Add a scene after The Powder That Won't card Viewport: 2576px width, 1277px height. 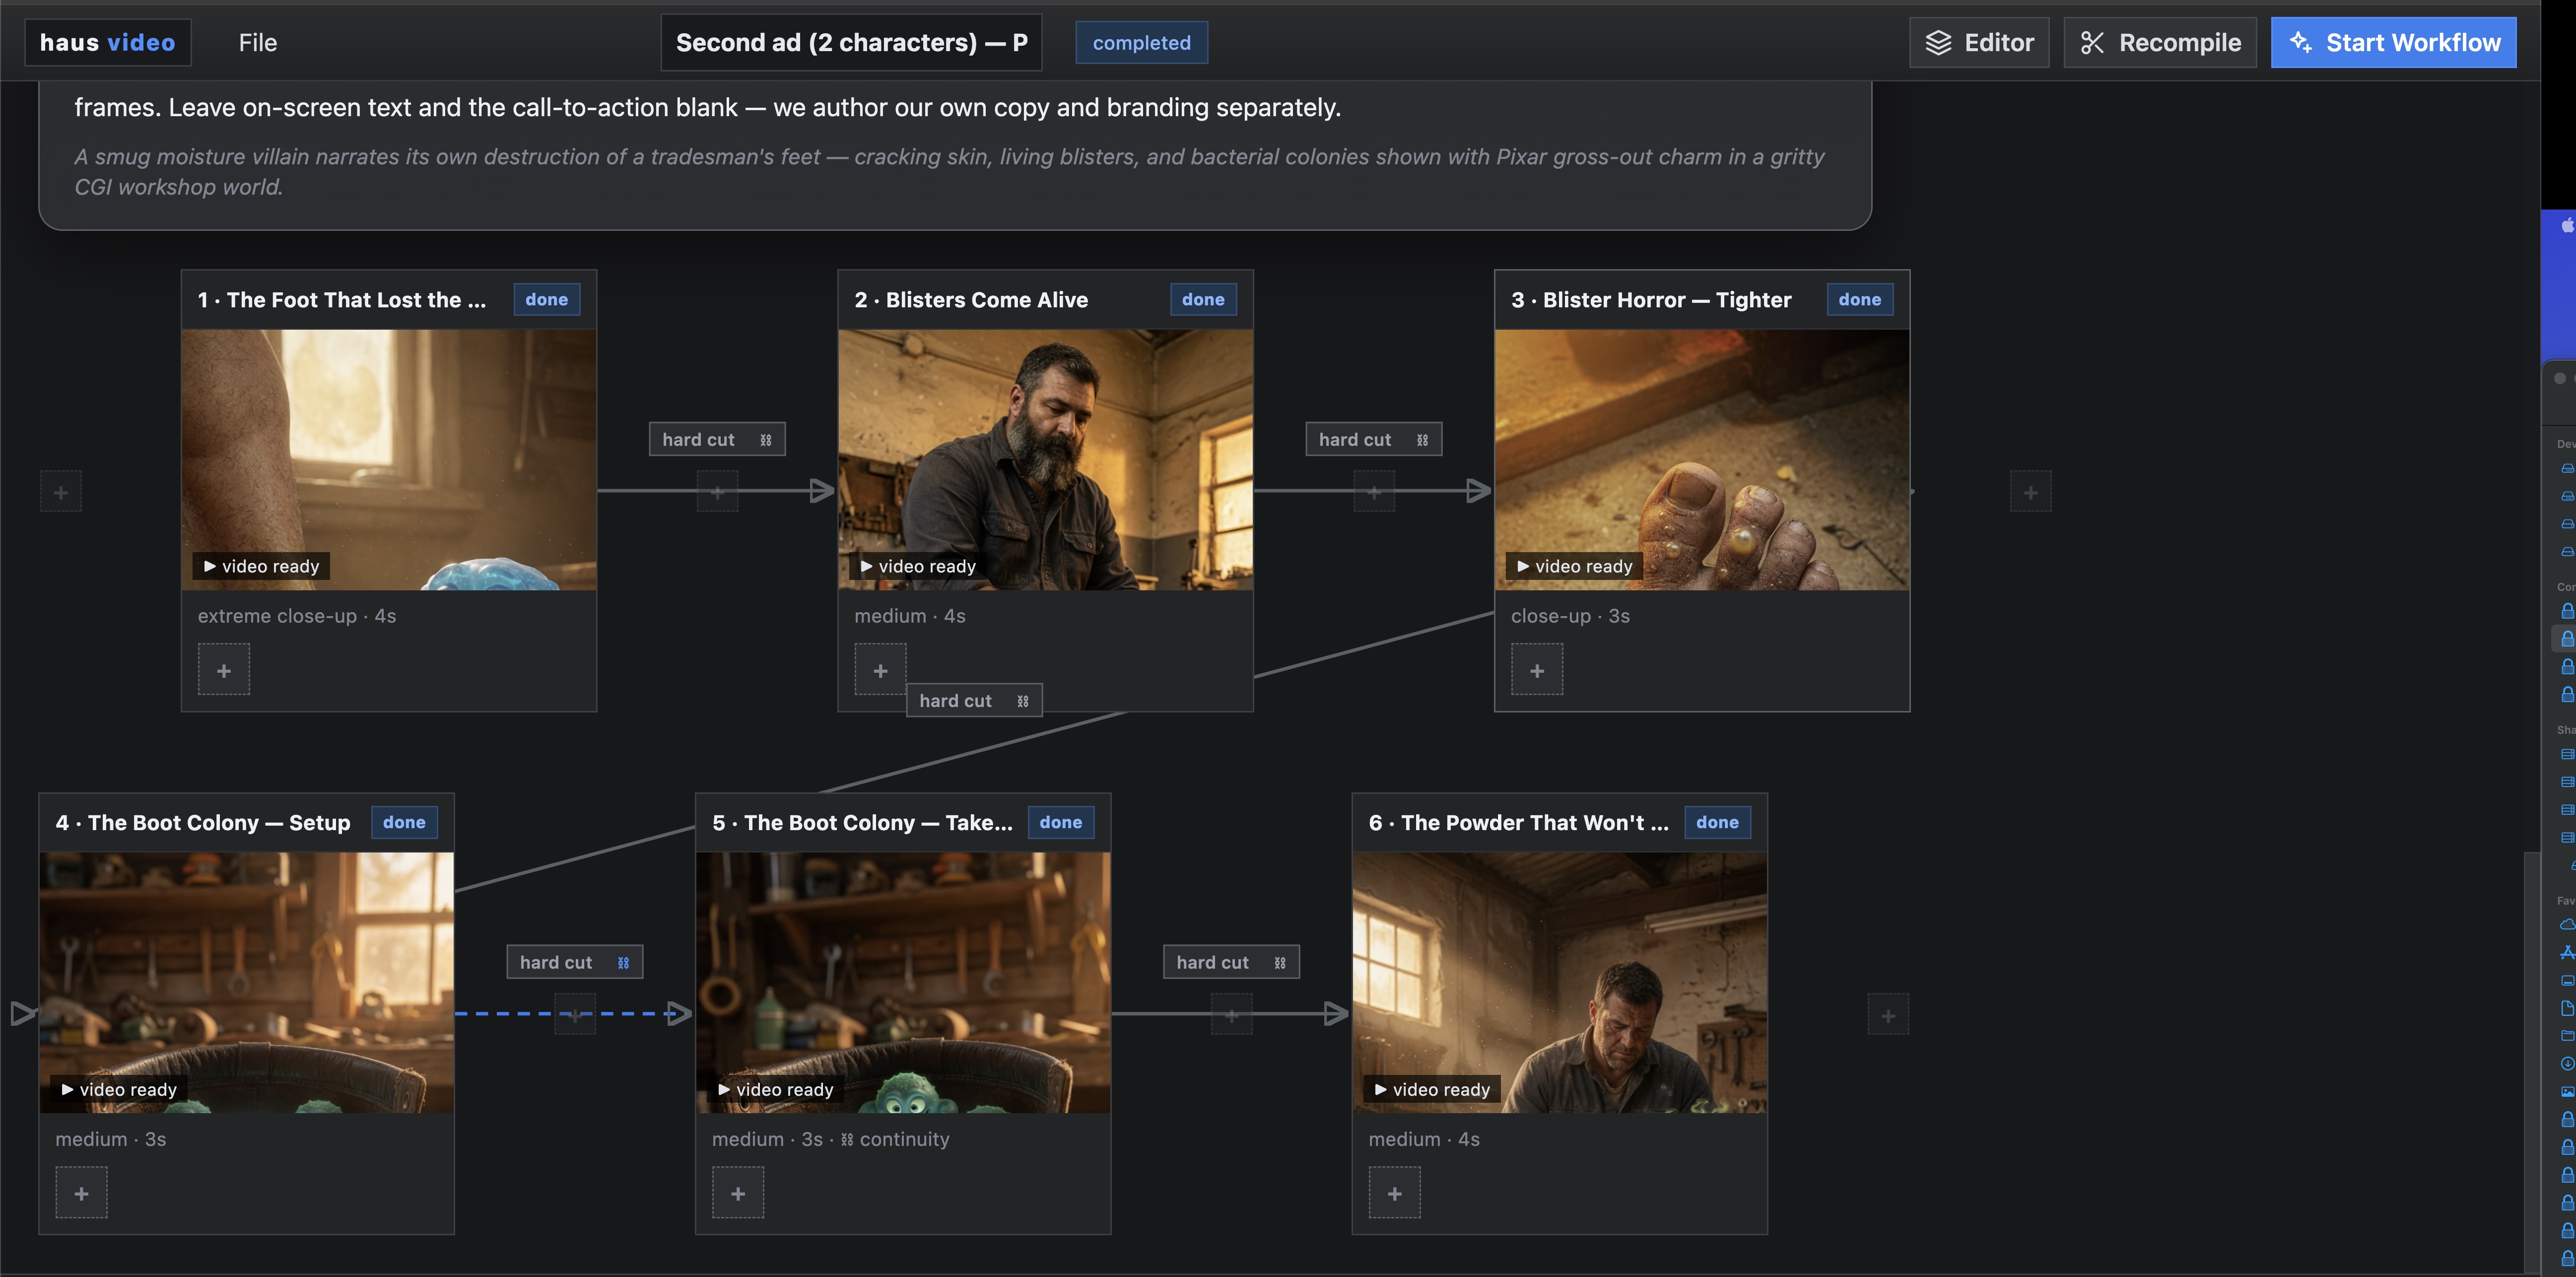(1888, 1015)
